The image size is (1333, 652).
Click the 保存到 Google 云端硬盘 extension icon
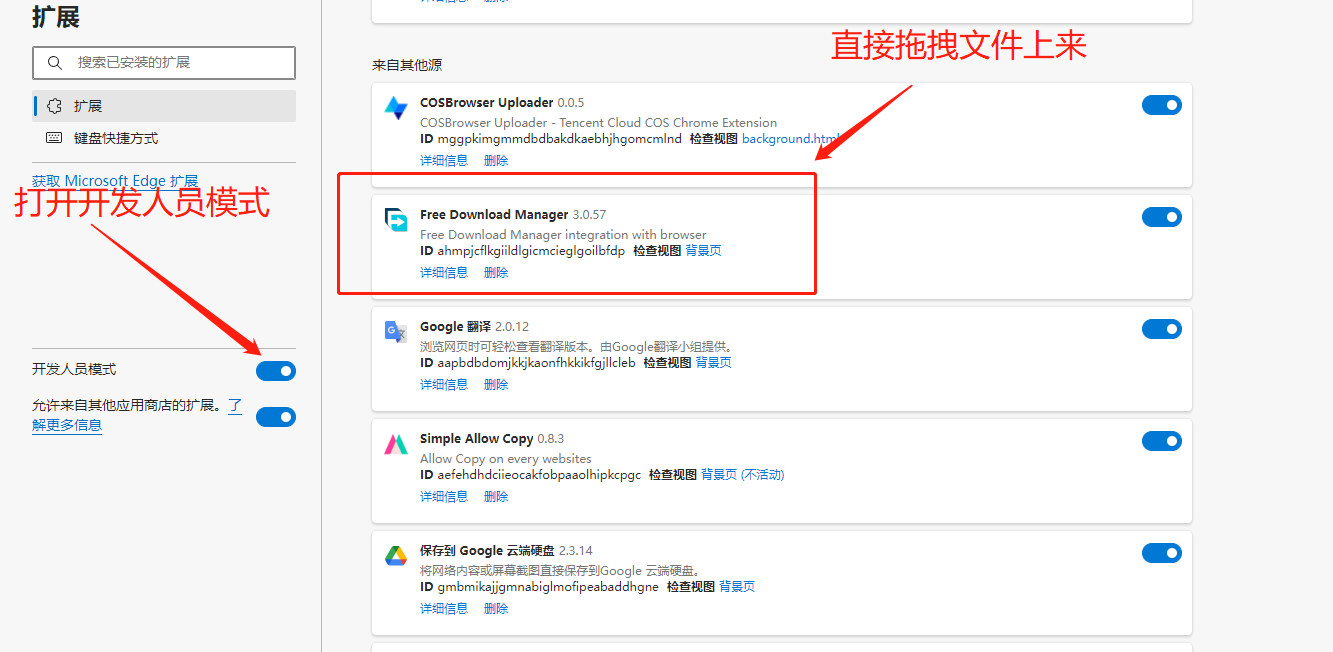click(395, 554)
